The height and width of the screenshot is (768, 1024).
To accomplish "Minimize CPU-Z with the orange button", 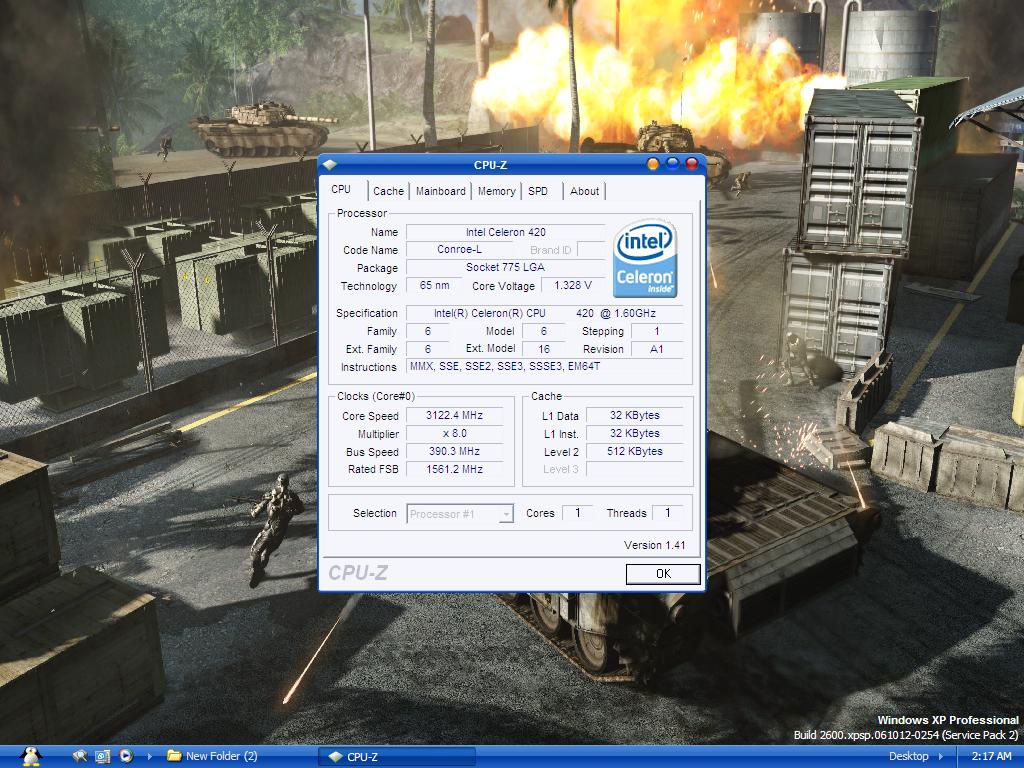I will click(x=652, y=164).
